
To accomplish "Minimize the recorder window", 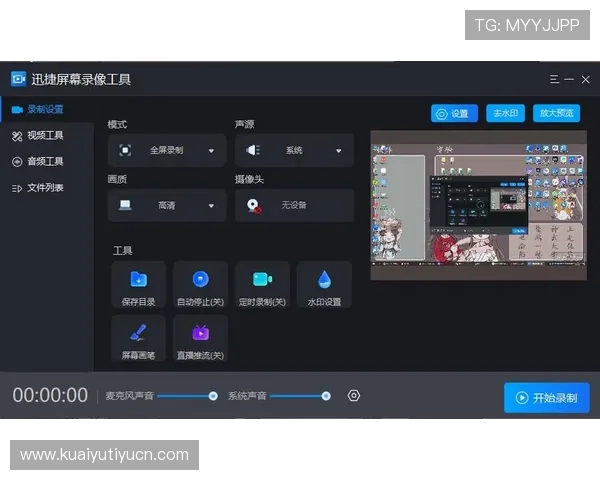I will pos(569,79).
